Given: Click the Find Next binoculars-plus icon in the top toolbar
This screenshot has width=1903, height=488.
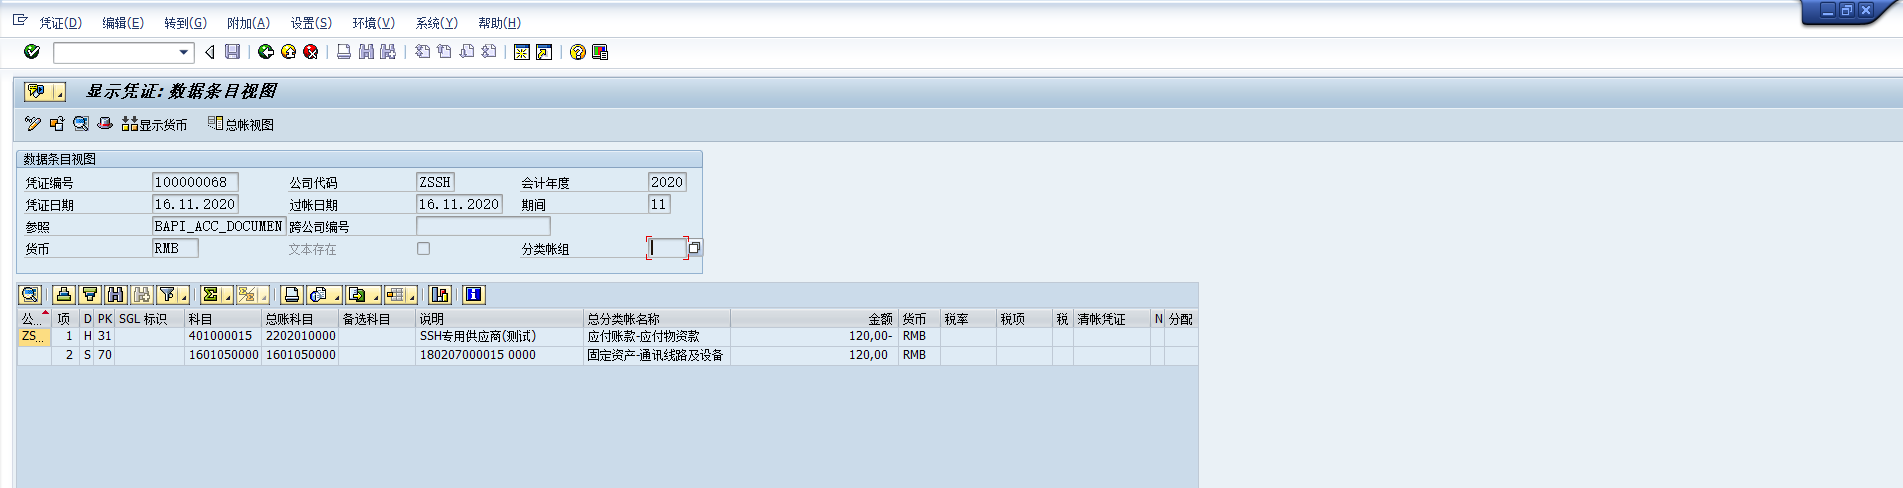Looking at the screenshot, I should 388,52.
